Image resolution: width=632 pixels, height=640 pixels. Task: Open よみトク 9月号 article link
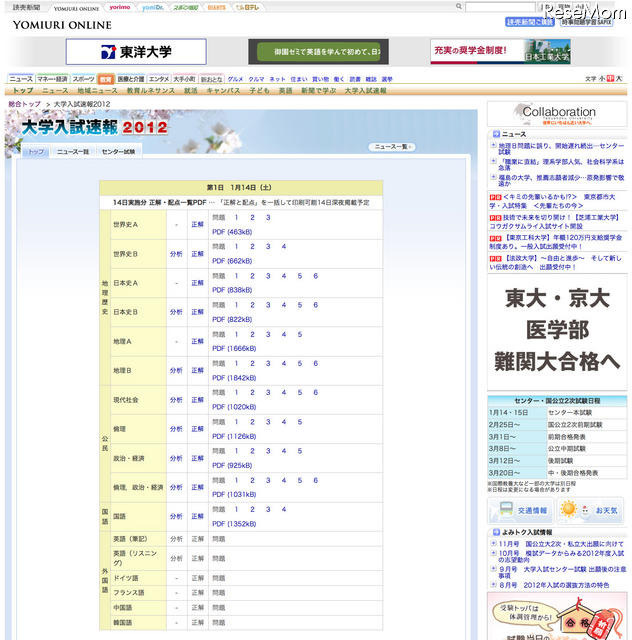(563, 572)
